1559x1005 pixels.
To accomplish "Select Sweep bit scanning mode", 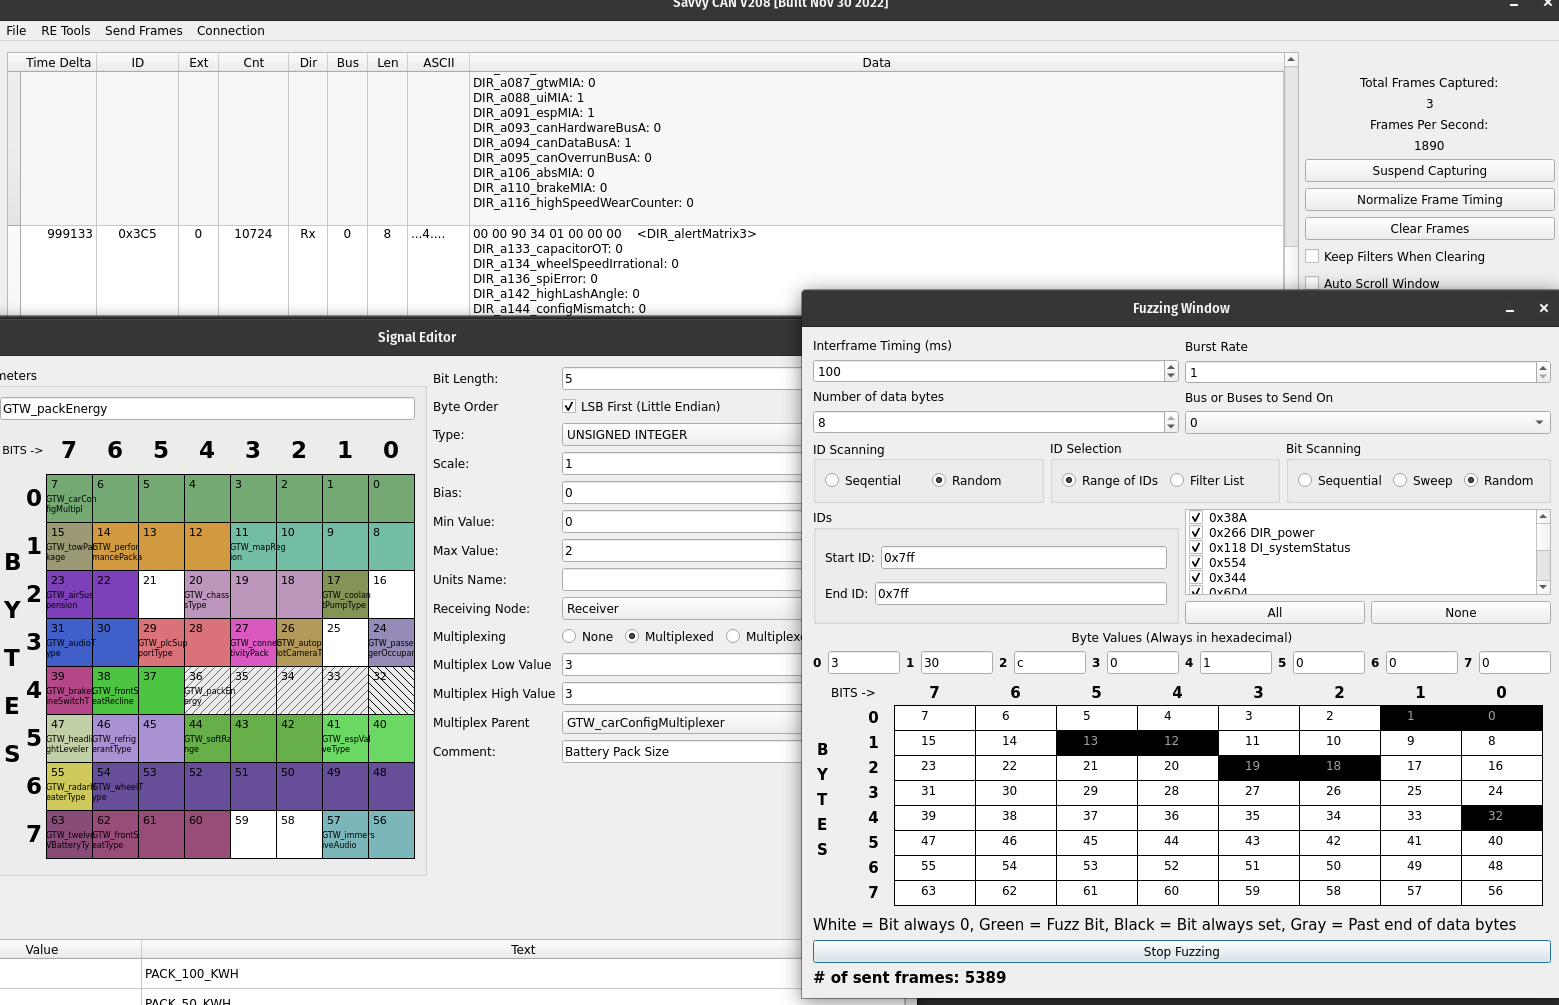I will [x=1400, y=481].
